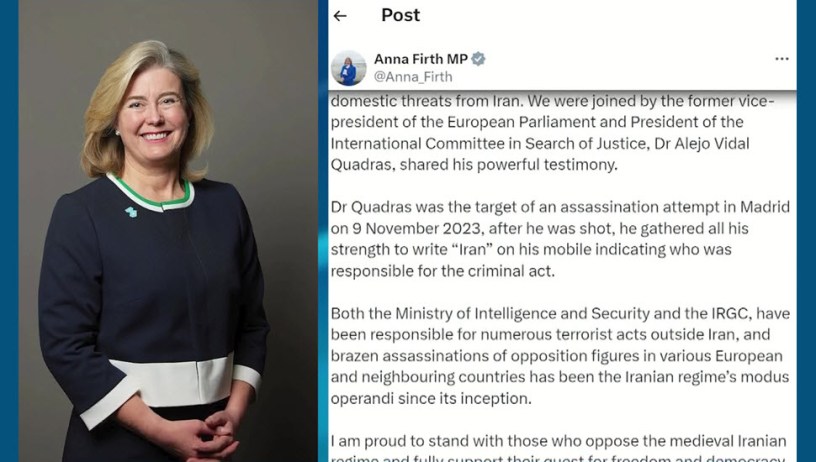This screenshot has height=462, width=816.
Task: Click the teal brooch on the navy jacket
Action: click(131, 212)
